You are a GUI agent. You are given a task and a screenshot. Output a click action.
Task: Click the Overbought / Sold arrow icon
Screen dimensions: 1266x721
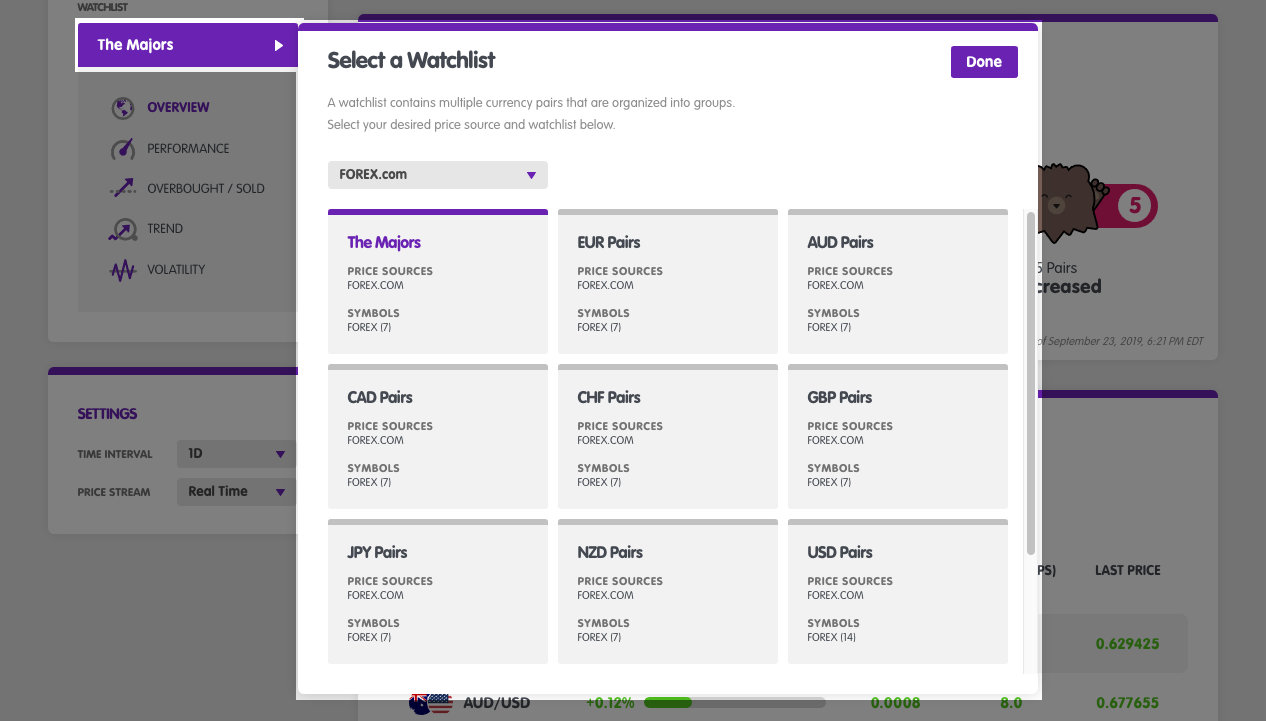(x=122, y=189)
